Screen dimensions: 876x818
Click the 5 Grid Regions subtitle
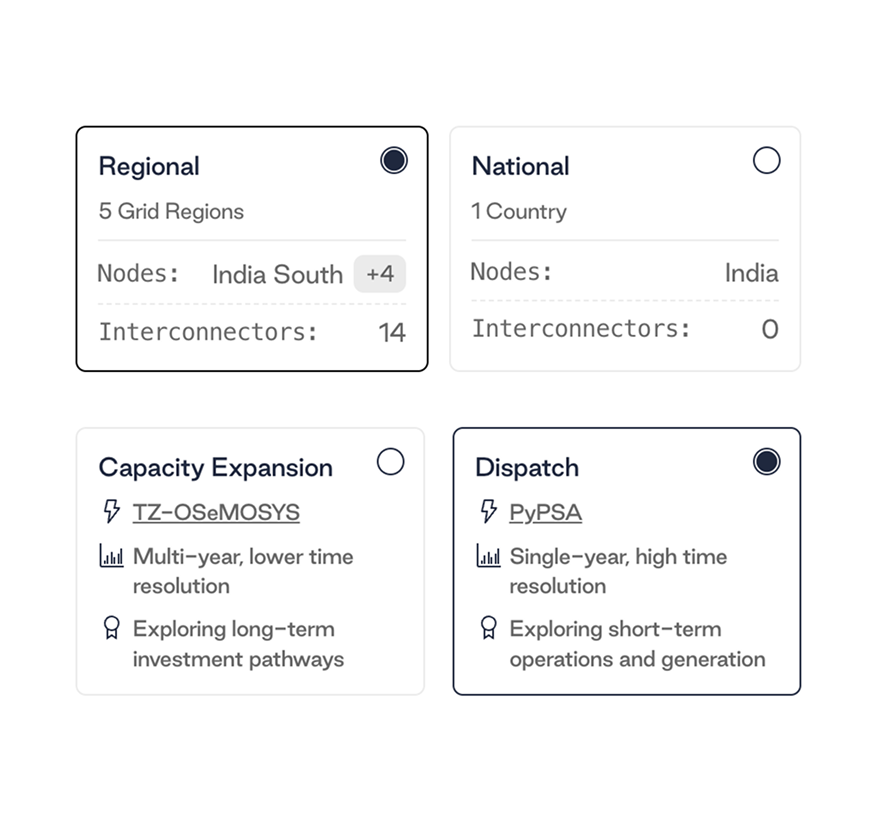tap(171, 211)
